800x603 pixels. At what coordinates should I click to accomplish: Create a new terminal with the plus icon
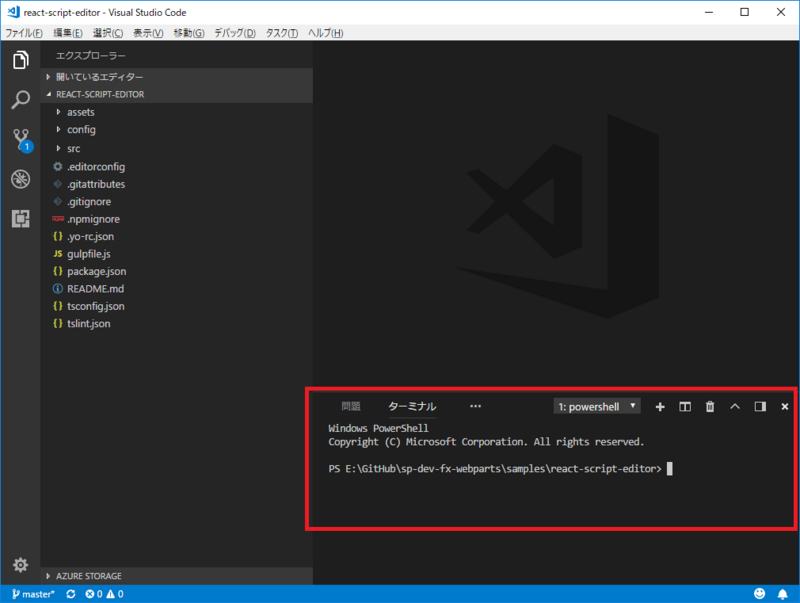tap(660, 407)
